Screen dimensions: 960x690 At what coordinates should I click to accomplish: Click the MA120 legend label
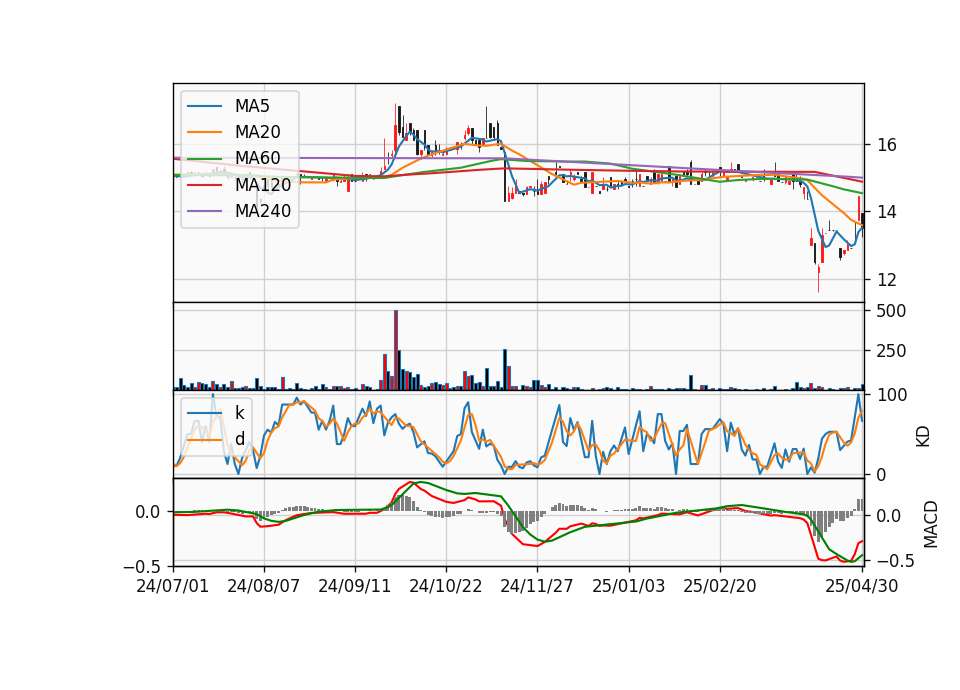click(x=263, y=184)
